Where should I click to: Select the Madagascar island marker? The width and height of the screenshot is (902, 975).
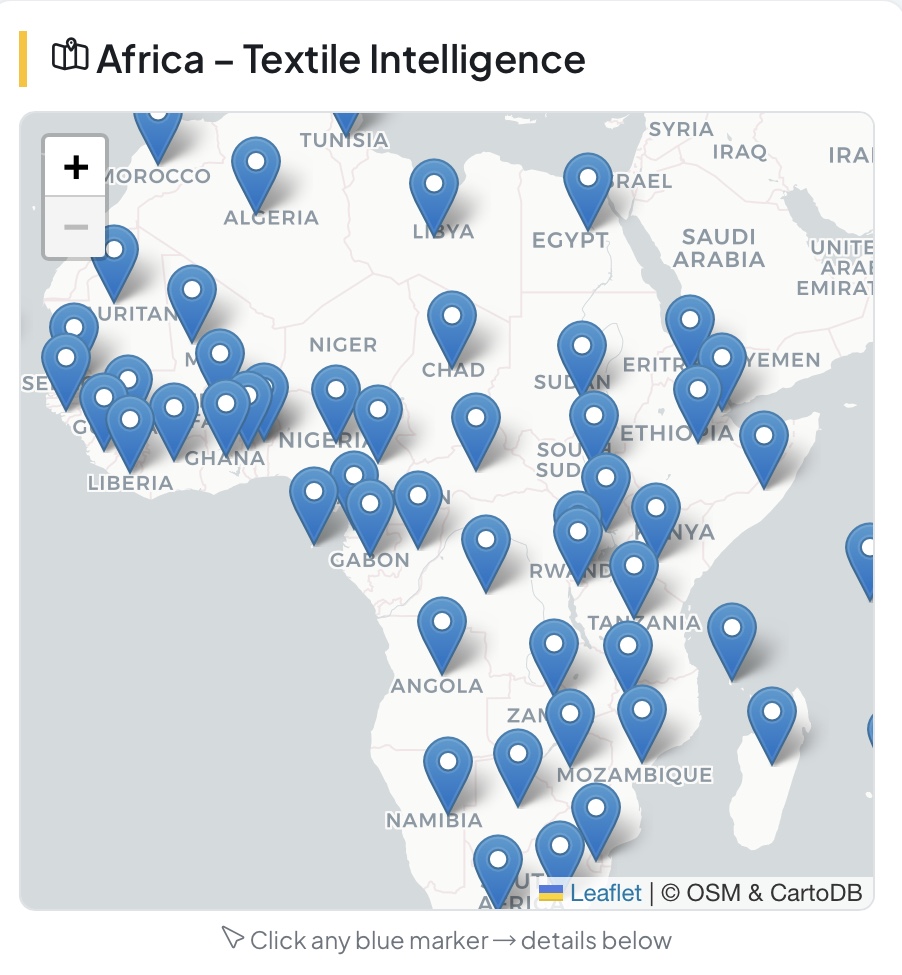click(772, 720)
